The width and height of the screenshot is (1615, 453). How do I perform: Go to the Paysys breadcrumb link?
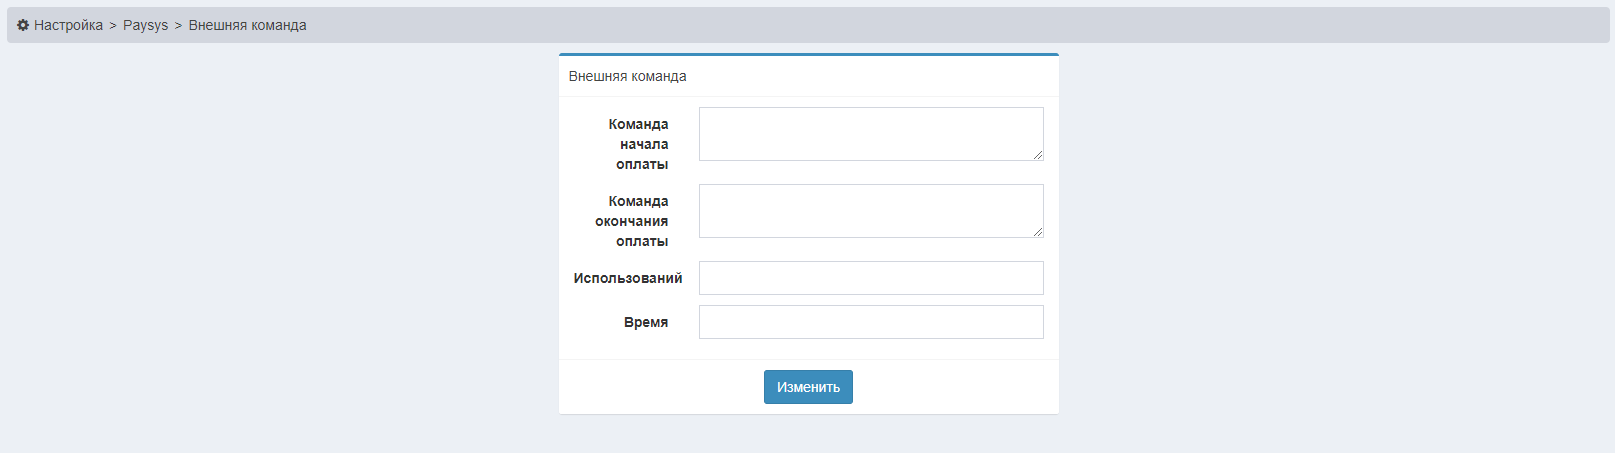[x=145, y=25]
